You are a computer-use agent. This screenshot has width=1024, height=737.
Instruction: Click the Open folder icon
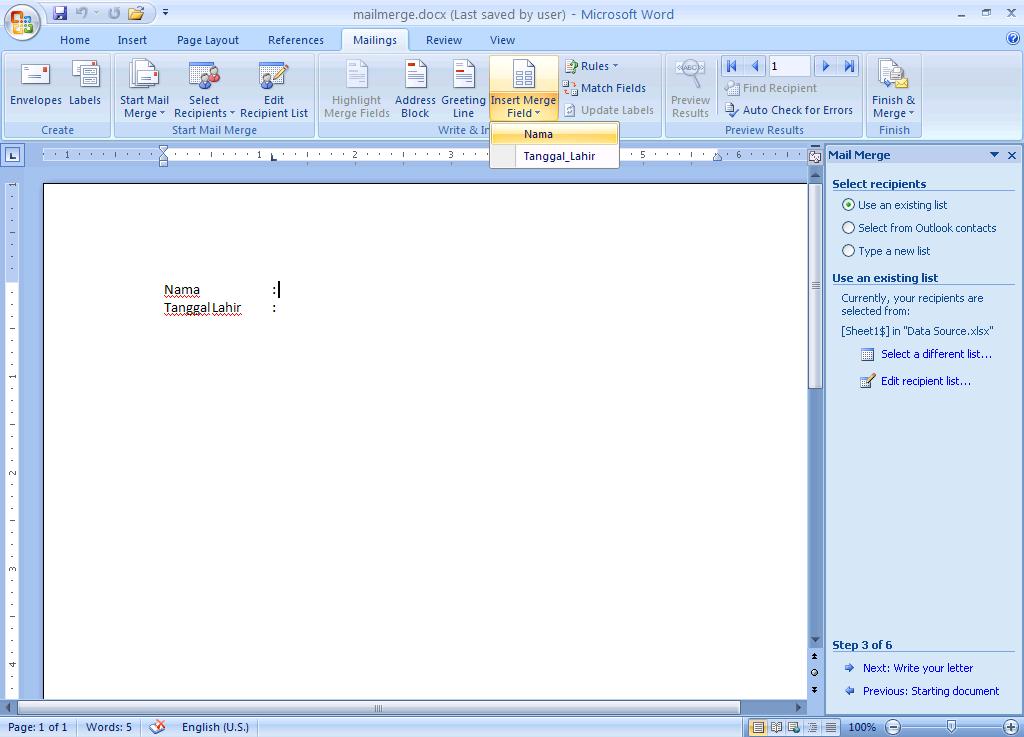136,12
